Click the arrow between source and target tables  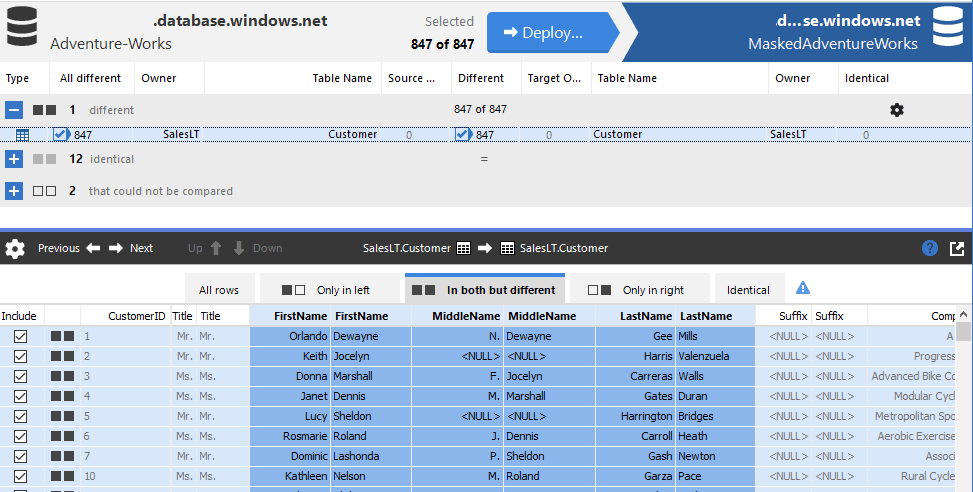(485, 248)
